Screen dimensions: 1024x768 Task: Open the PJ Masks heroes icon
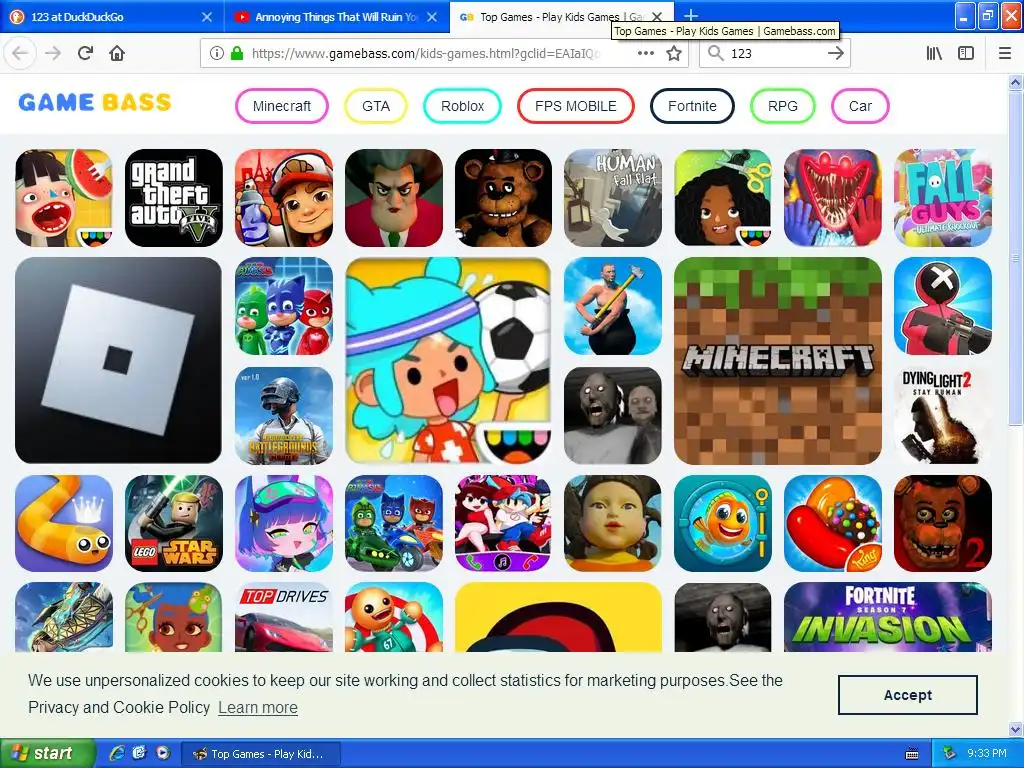(x=284, y=306)
